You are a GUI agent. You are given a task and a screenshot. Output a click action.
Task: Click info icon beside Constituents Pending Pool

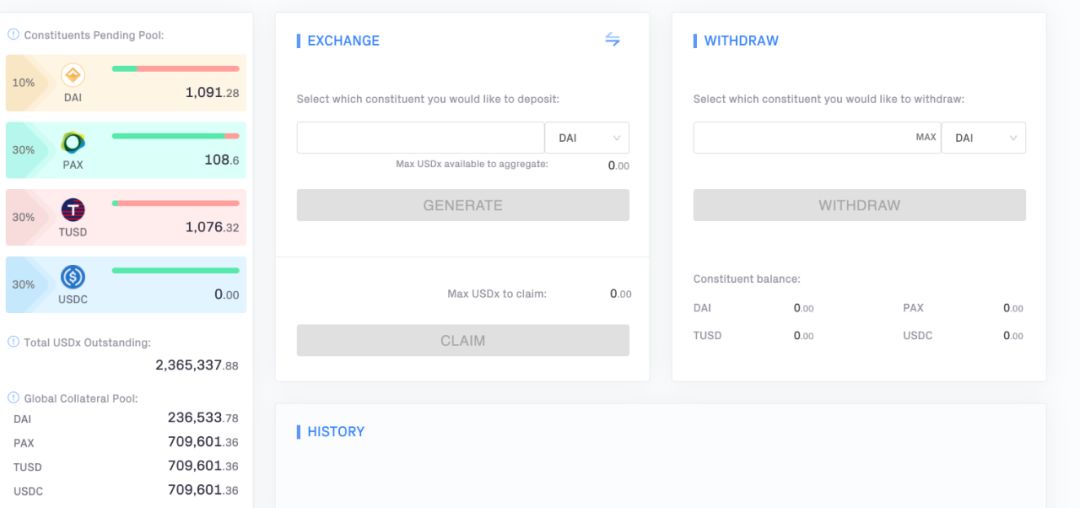click(13, 34)
